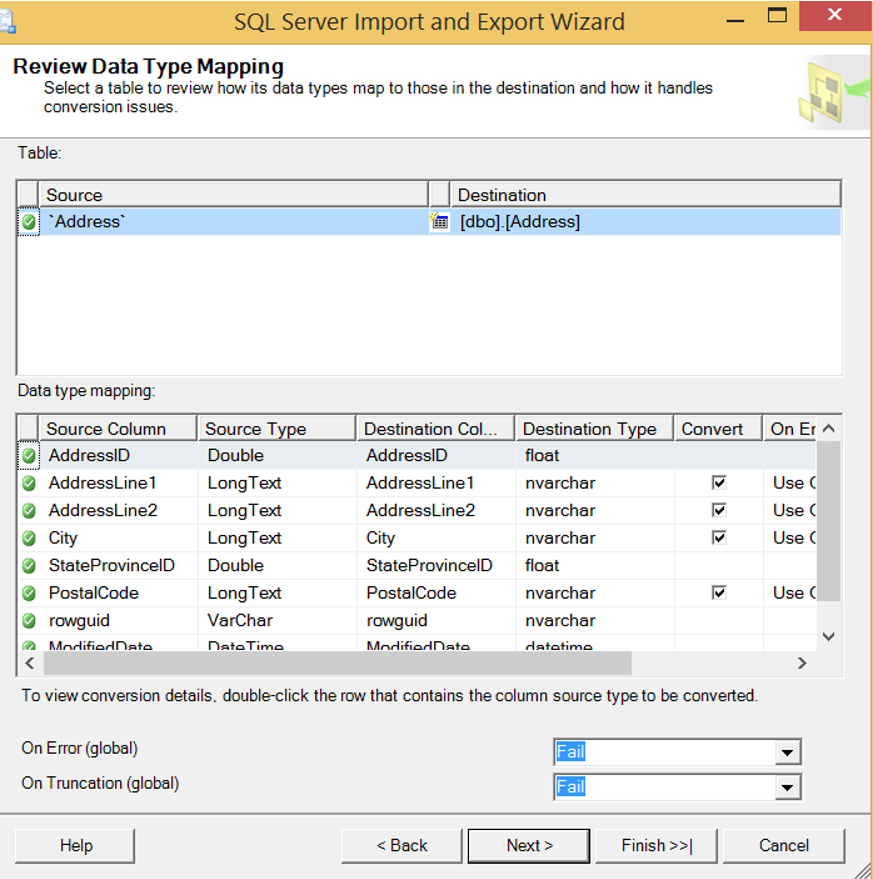Image resolution: width=873 pixels, height=879 pixels.
Task: Click the Destination column header in Table list
Action: point(645,195)
